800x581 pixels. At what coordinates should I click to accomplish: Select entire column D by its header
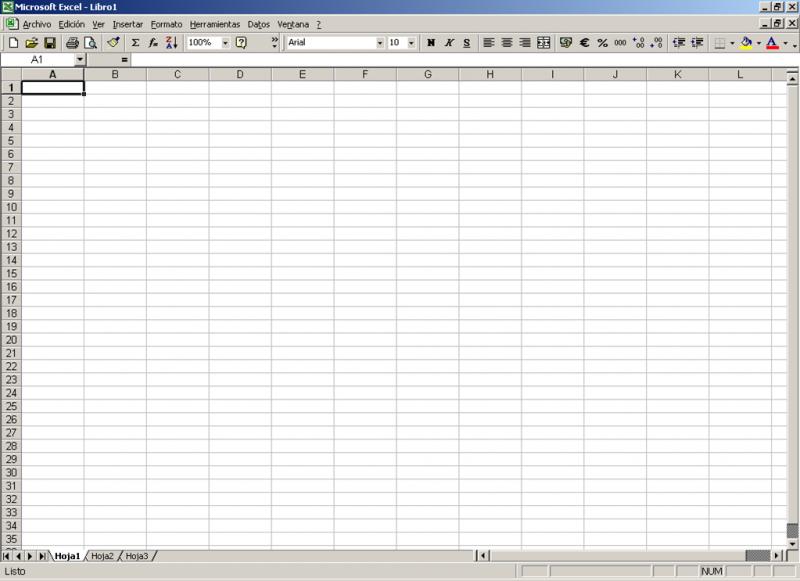[x=240, y=74]
